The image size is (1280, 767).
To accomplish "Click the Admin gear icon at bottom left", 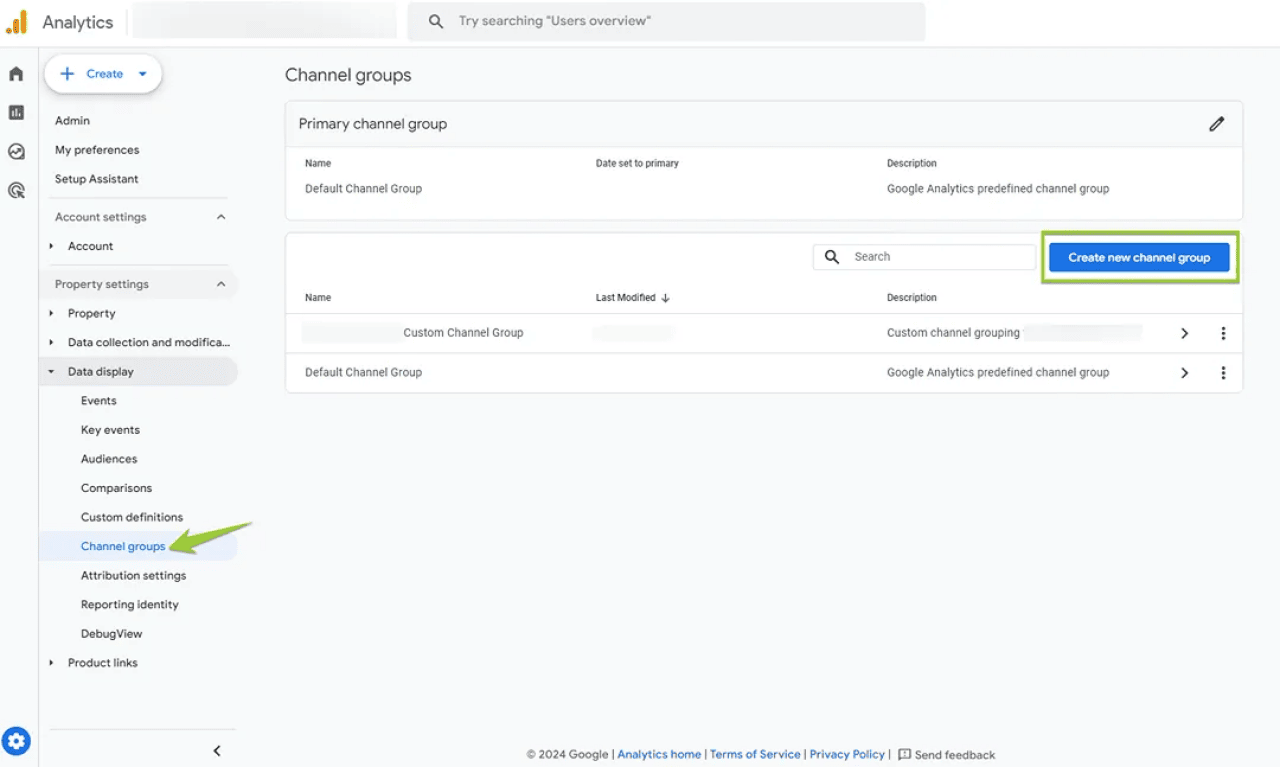I will (x=15, y=741).
